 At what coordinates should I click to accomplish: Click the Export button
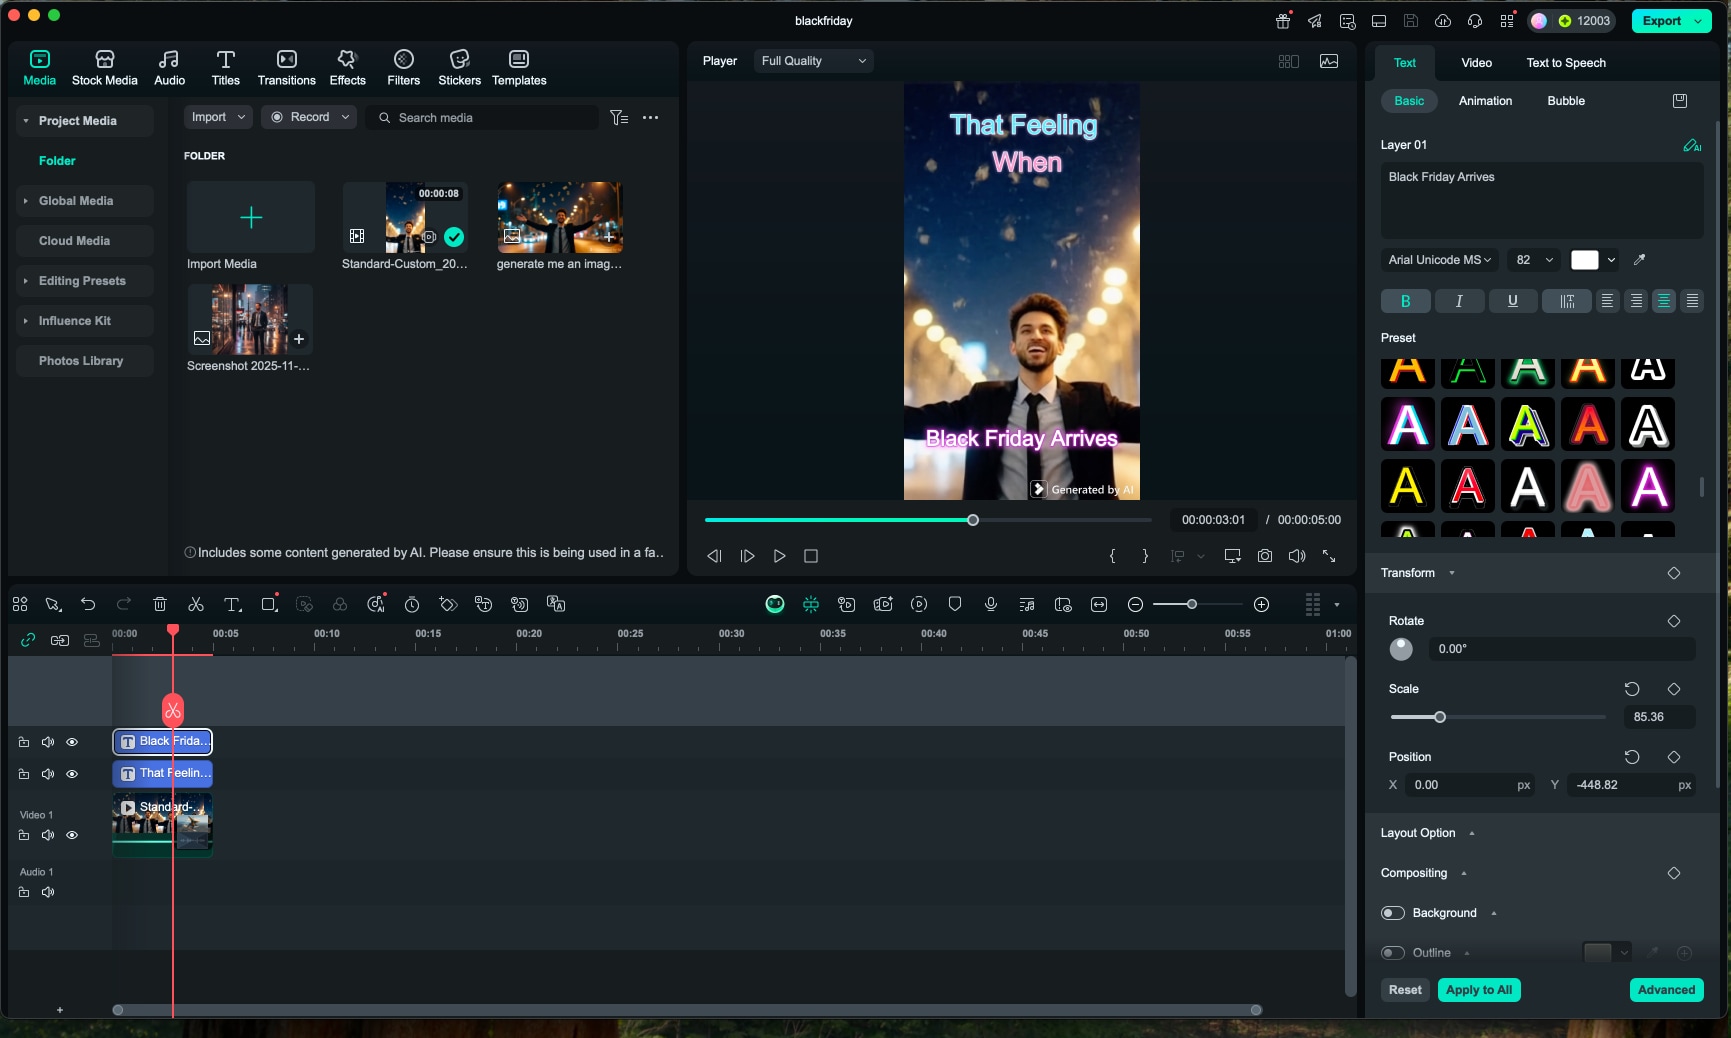click(1672, 21)
